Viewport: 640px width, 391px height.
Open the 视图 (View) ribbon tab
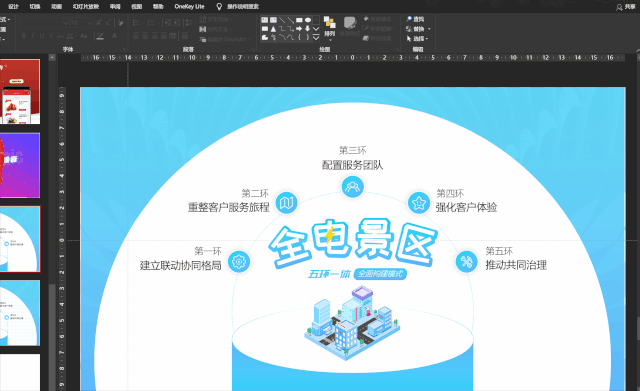tap(136, 6)
